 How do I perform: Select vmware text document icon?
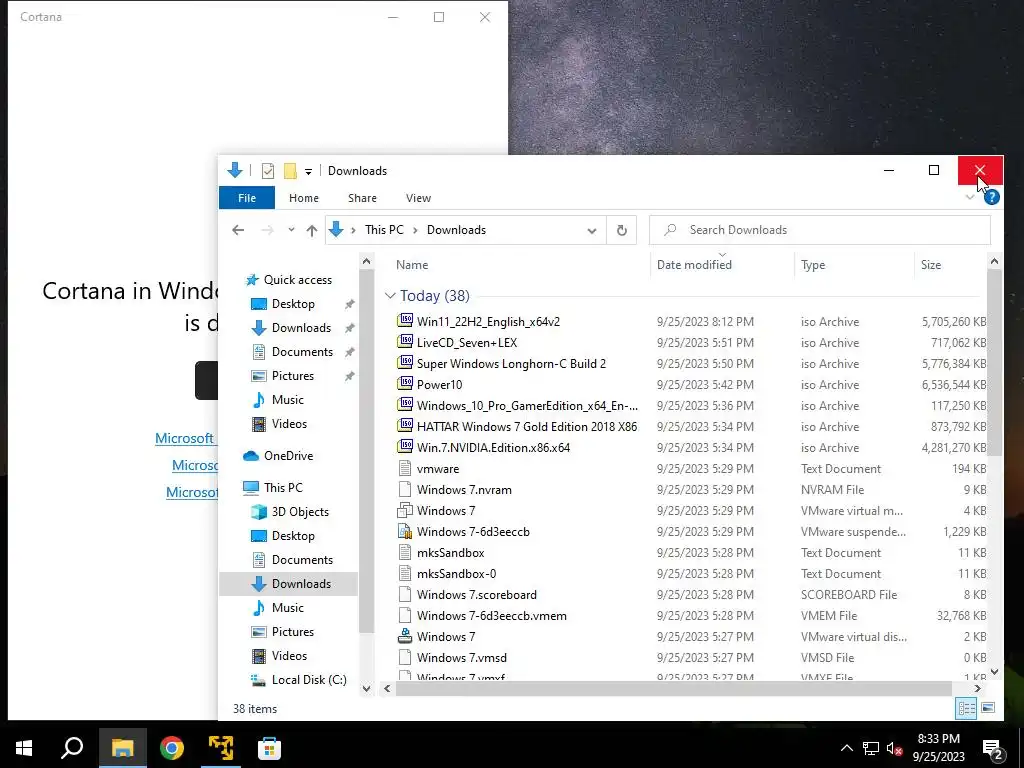pos(406,468)
